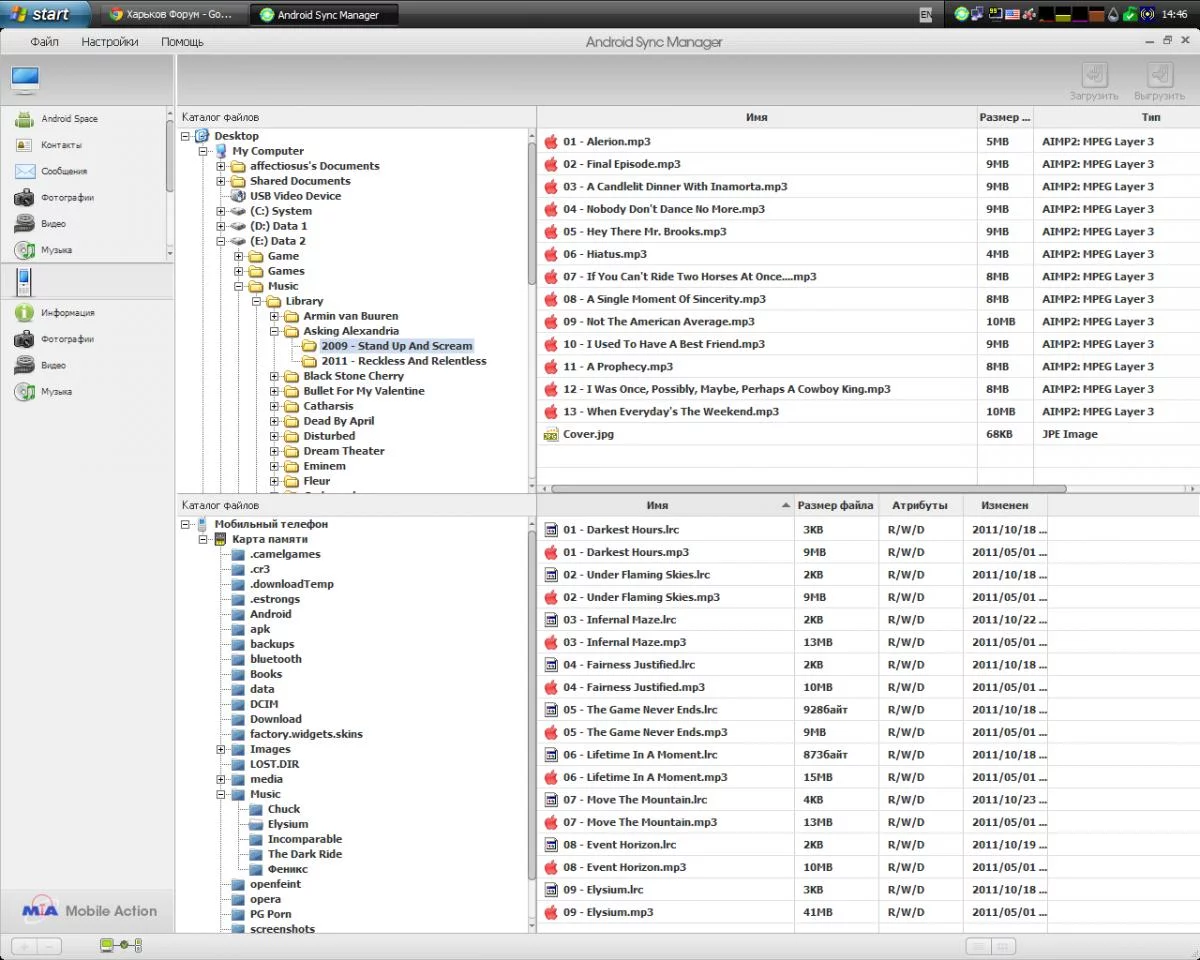This screenshot has height=960, width=1200.
Task: Click the Windows start button
Action: (42, 14)
